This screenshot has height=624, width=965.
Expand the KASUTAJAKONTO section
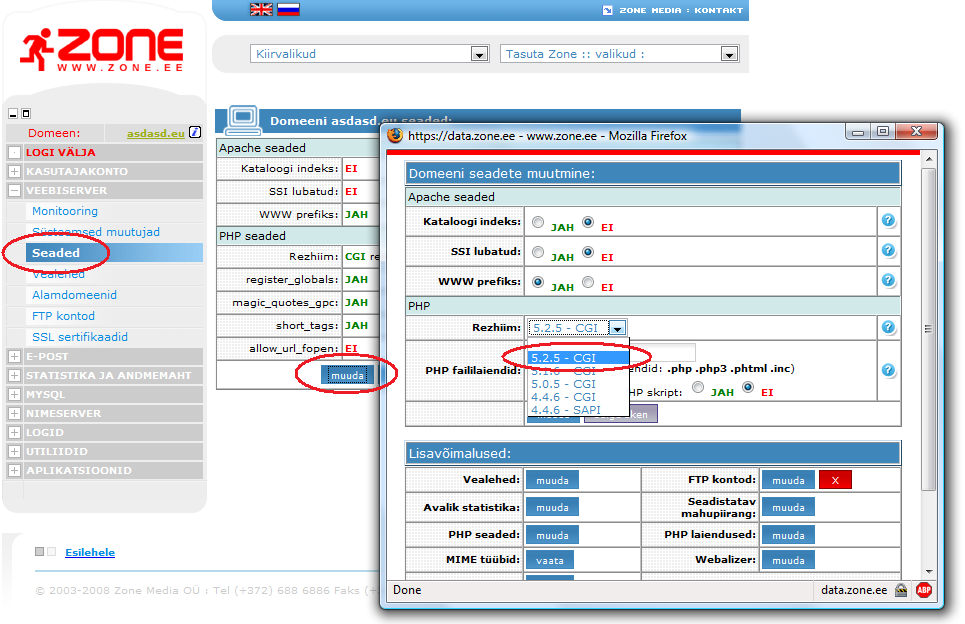click(14, 171)
